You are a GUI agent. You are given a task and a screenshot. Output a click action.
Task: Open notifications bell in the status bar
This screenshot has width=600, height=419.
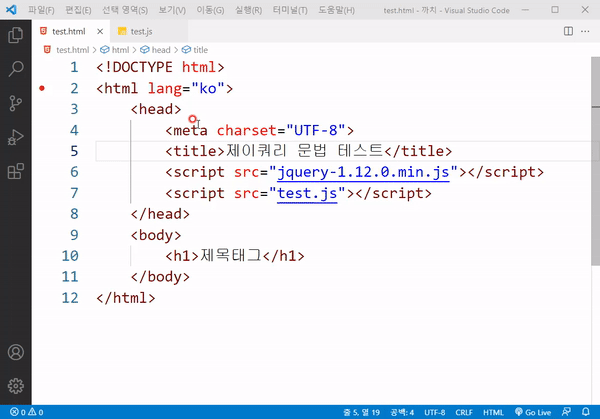coord(585,412)
